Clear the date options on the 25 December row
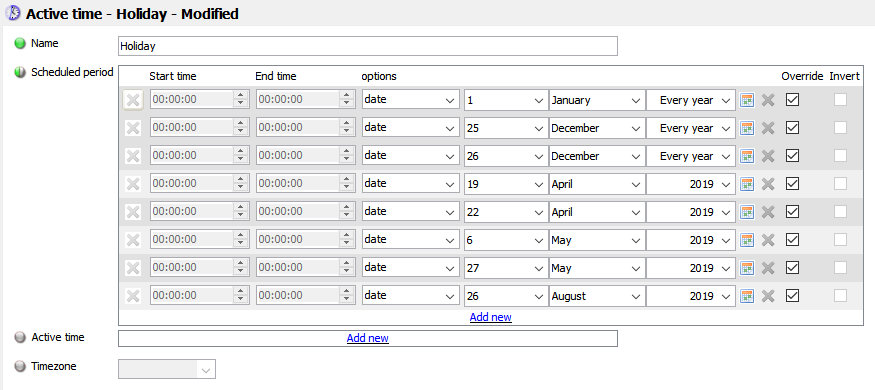The width and height of the screenshot is (875, 390). pos(768,128)
